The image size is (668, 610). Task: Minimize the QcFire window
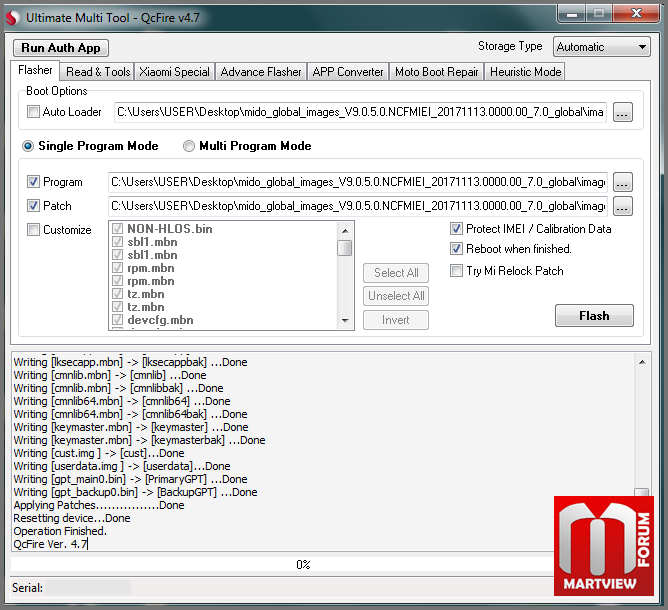[x=572, y=14]
